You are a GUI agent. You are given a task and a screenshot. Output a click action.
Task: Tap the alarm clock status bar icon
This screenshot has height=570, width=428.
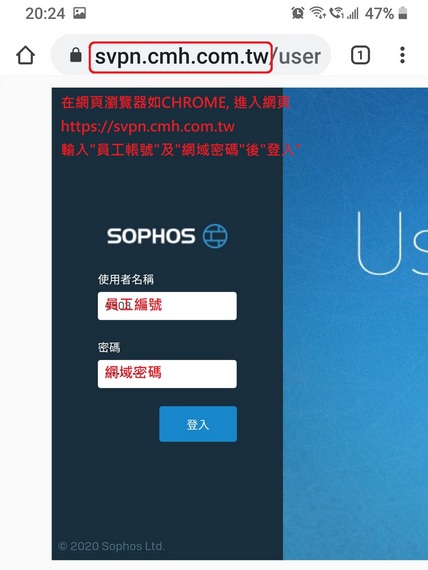pyautogui.click(x=297, y=13)
